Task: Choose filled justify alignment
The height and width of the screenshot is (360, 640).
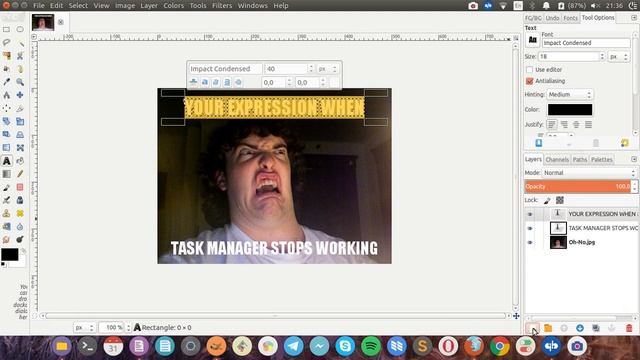Action: click(588, 124)
